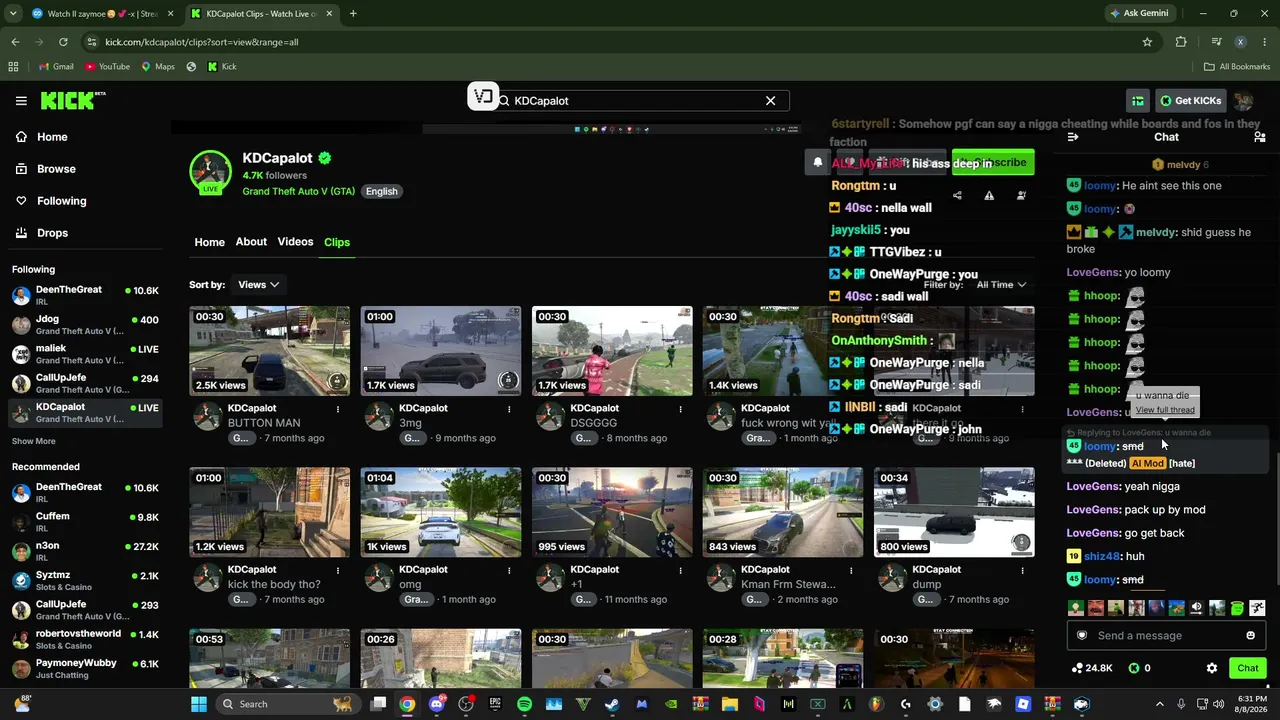
Task: Open options menu for +1 clip
Action: point(680,570)
